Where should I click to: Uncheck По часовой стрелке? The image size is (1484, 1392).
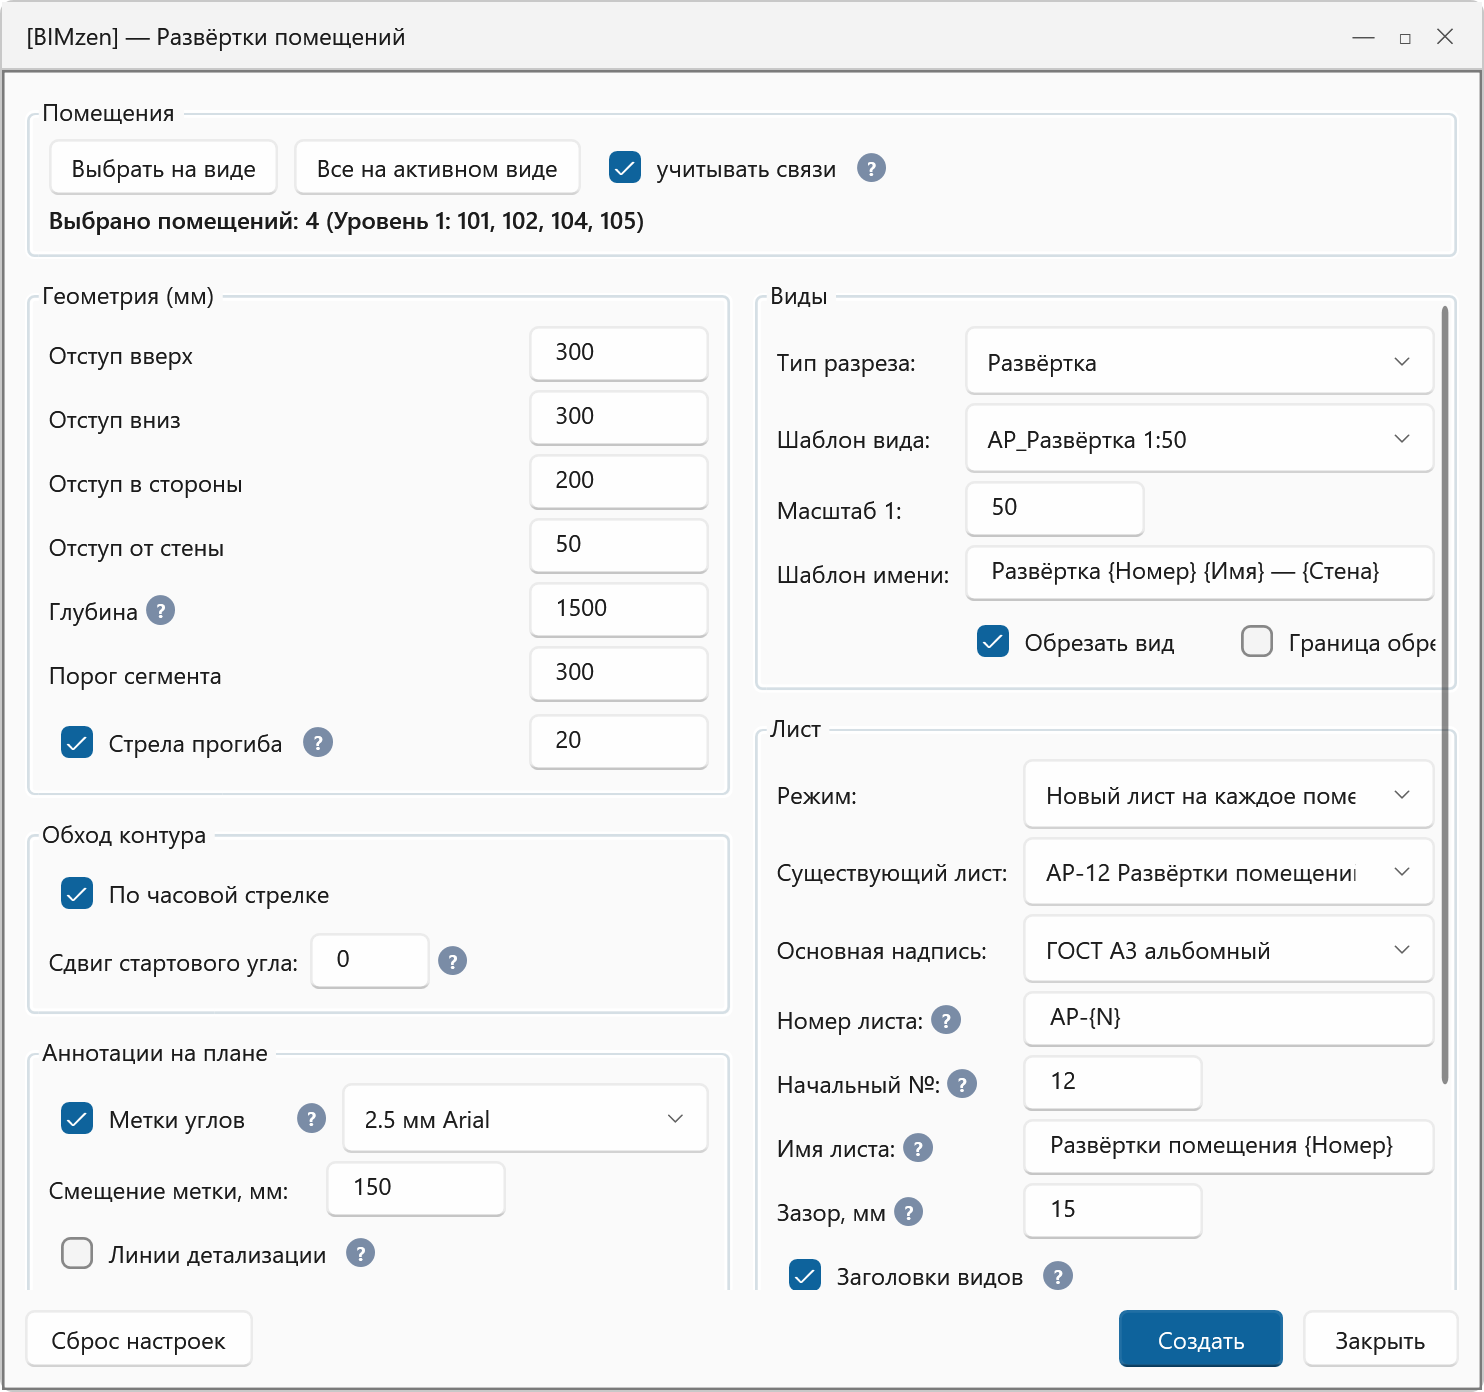tap(77, 893)
